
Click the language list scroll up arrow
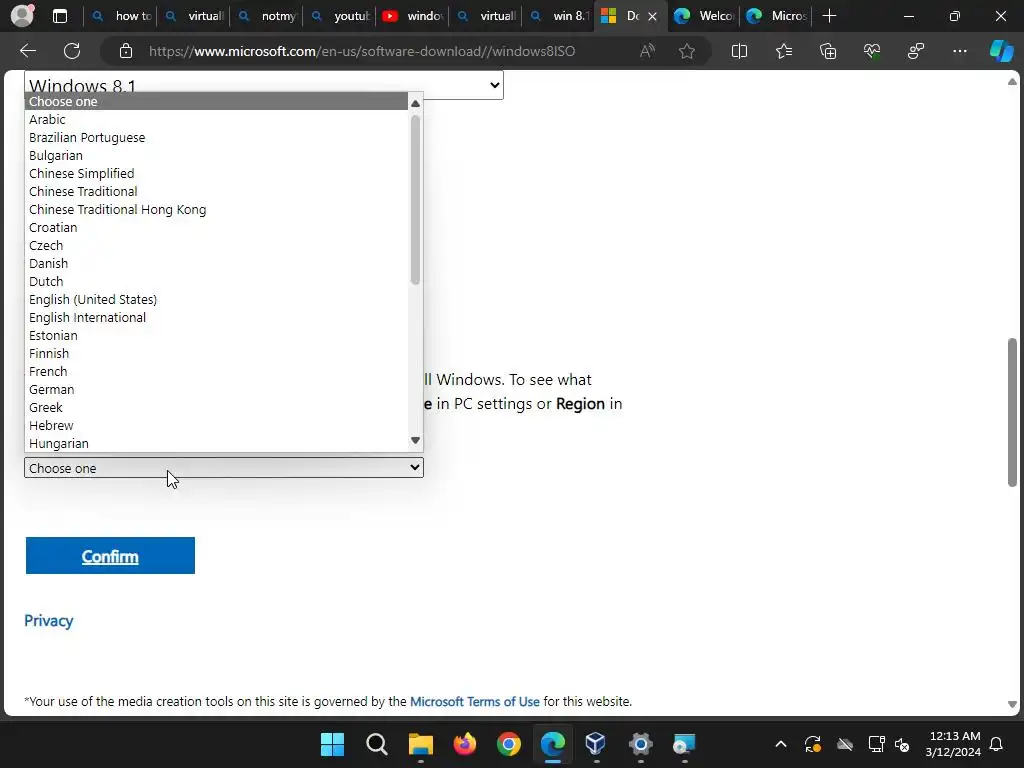coord(415,103)
